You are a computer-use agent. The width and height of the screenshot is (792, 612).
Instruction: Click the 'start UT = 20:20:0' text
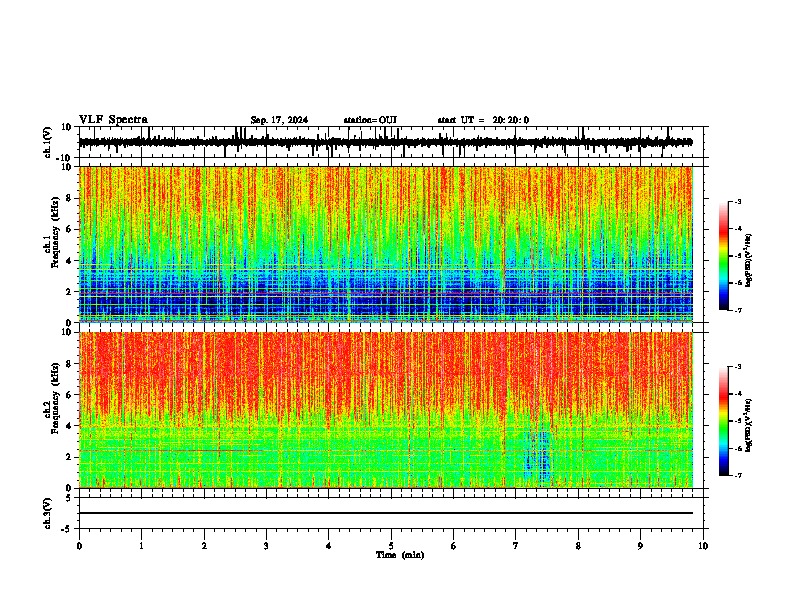(x=483, y=120)
